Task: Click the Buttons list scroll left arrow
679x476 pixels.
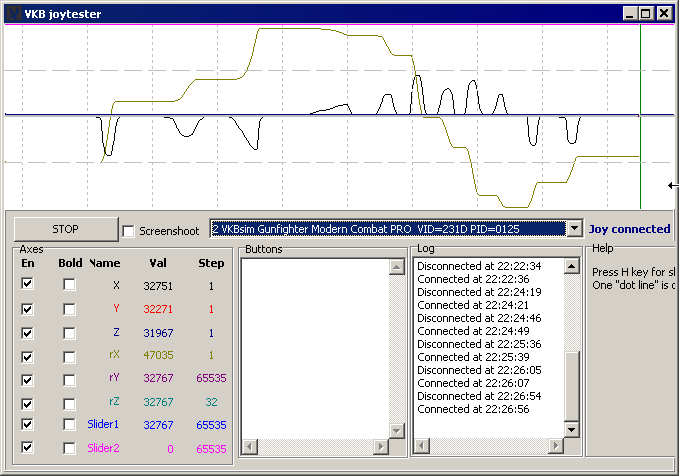Action: tap(249, 446)
